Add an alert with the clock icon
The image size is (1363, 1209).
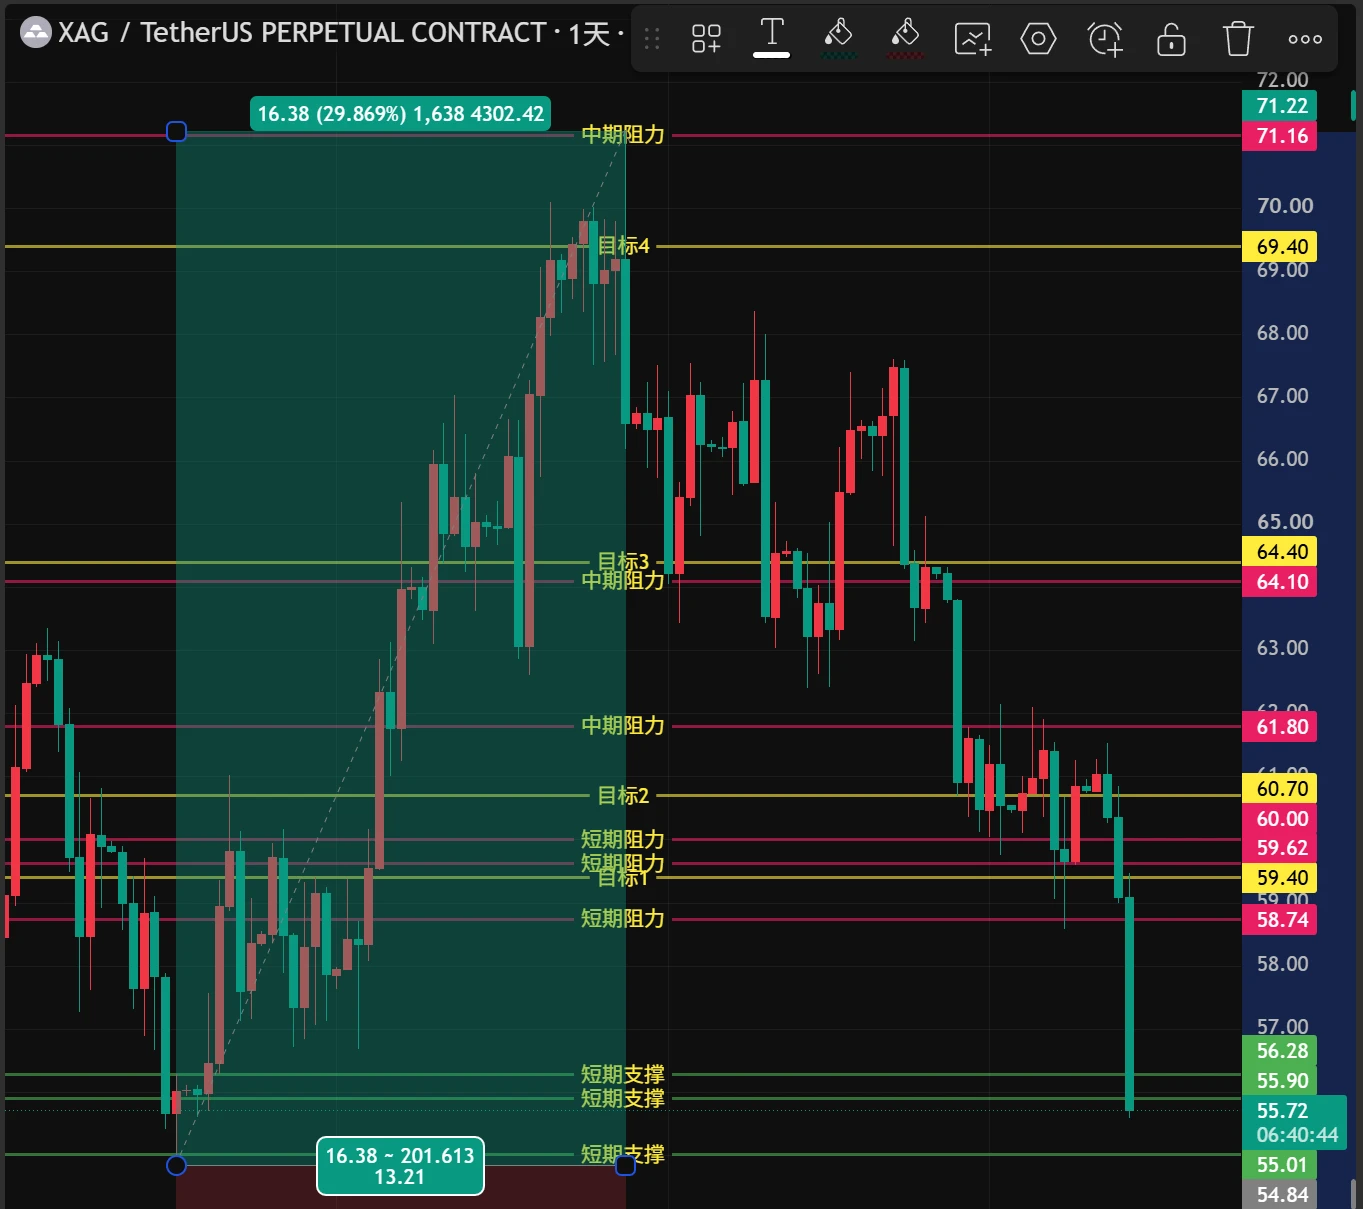click(1105, 39)
